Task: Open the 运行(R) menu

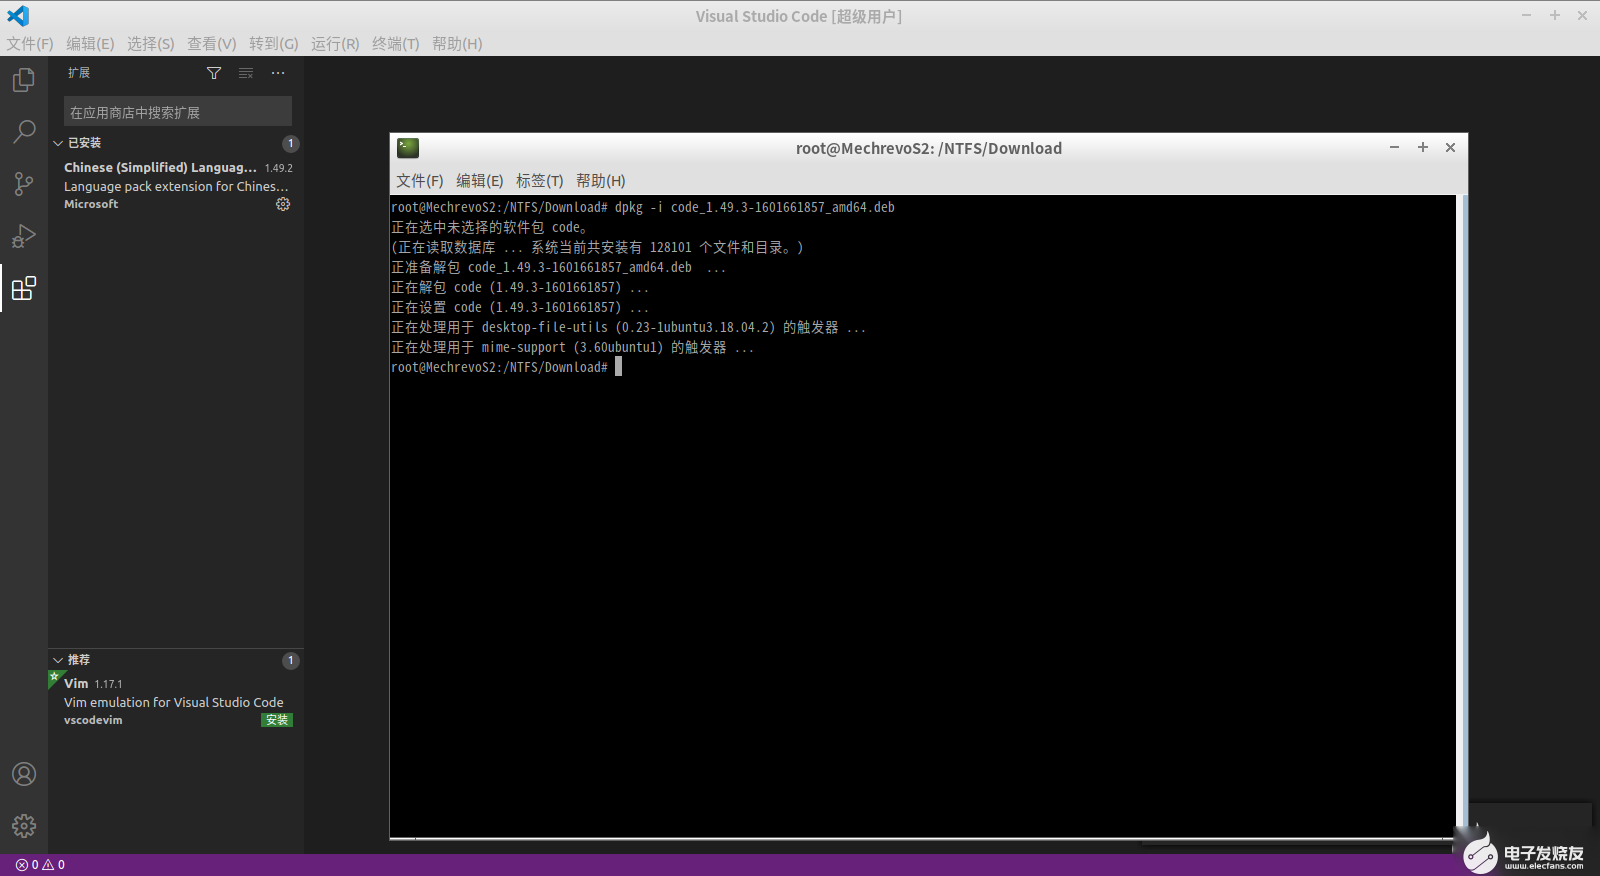Action: pos(335,44)
